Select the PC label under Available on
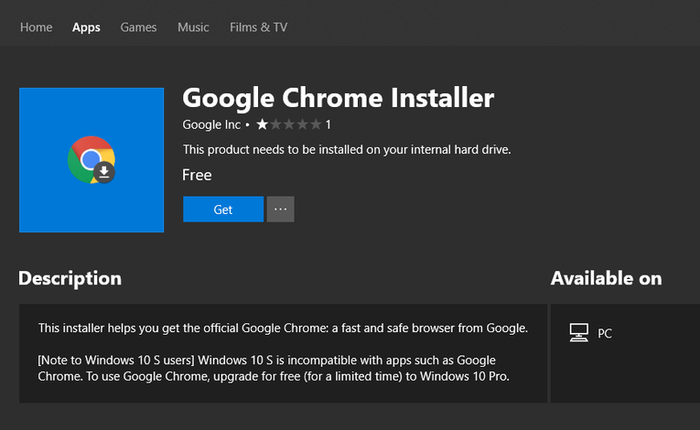The width and height of the screenshot is (700, 430). (x=604, y=334)
